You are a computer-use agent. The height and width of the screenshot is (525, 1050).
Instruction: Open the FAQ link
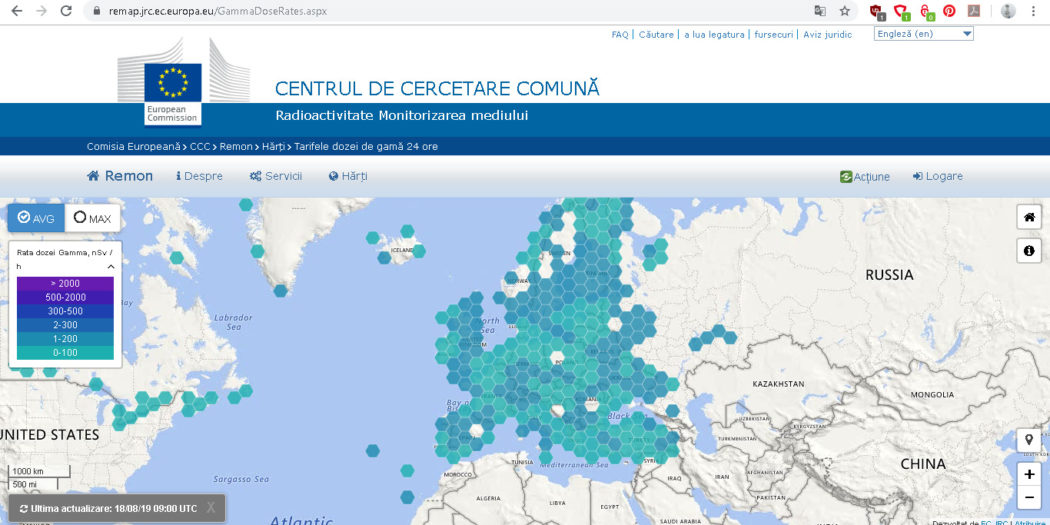point(620,34)
